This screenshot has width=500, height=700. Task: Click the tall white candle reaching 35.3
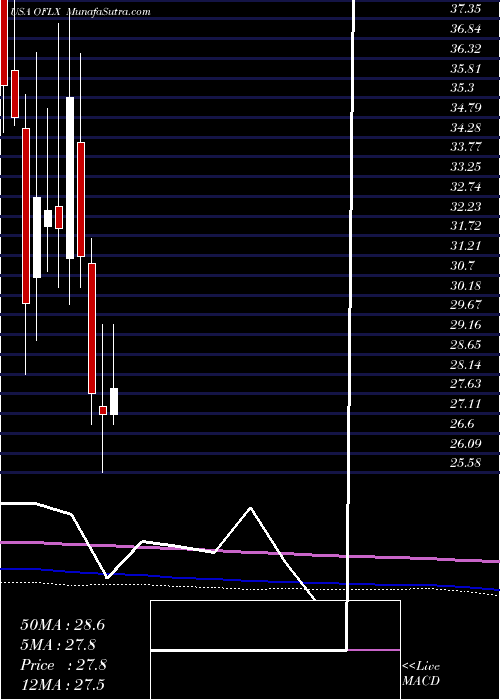click(70, 178)
